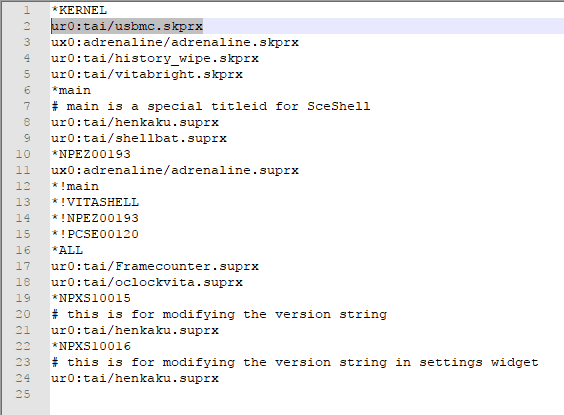The image size is (564, 415).
Task: Click the ur0:tai/oclockvita.suprx entry
Action: point(147,282)
